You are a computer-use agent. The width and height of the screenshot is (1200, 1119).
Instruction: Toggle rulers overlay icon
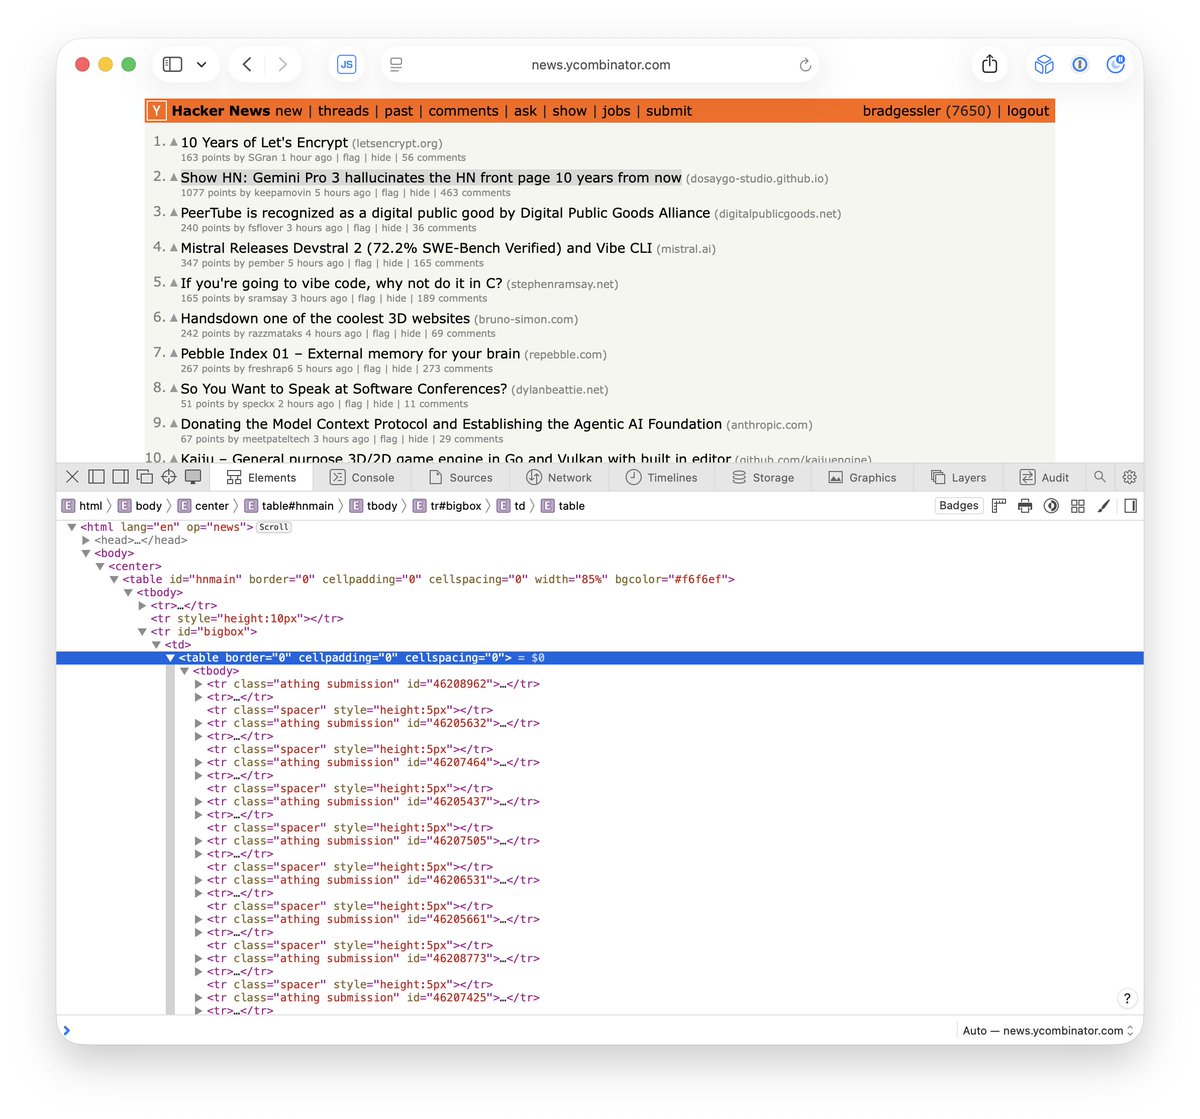click(999, 506)
